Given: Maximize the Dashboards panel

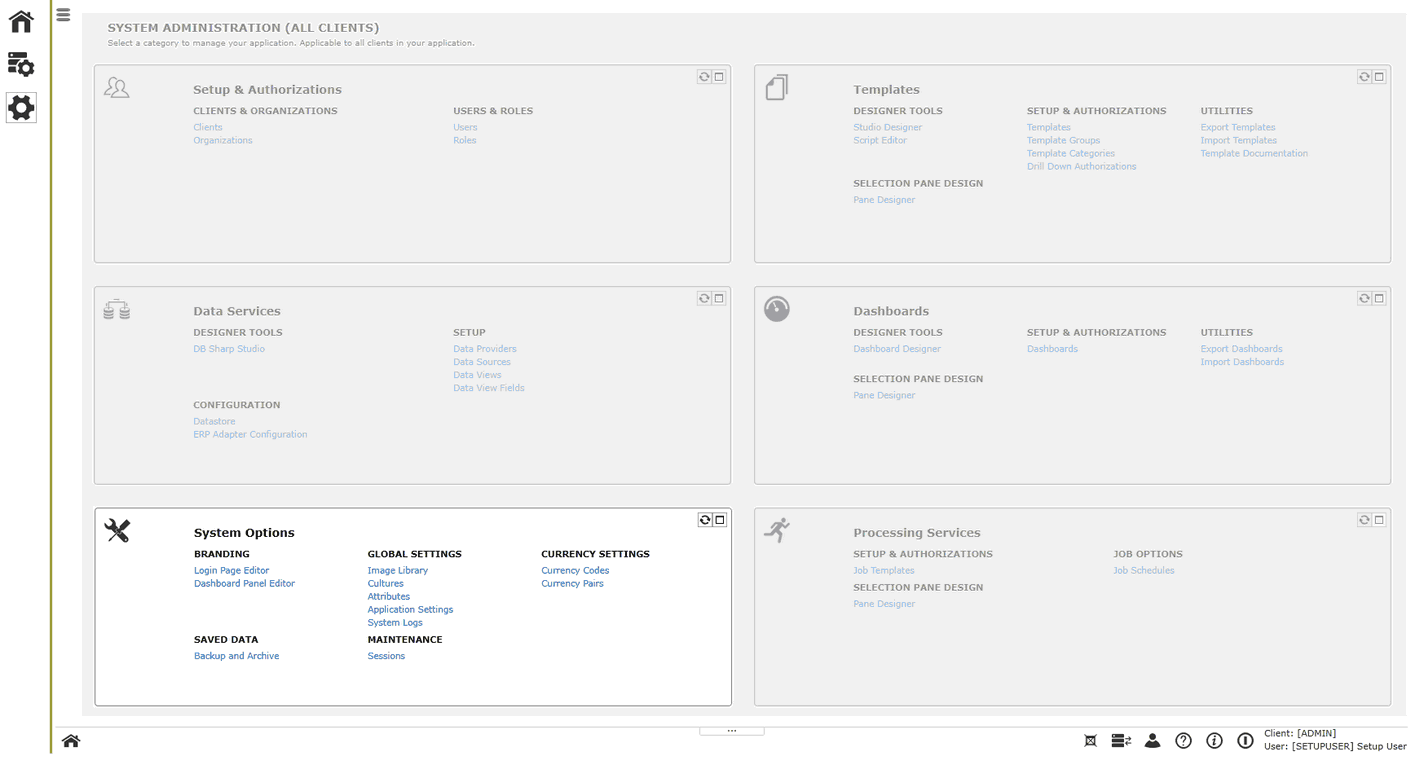Looking at the screenshot, I should [1378, 297].
